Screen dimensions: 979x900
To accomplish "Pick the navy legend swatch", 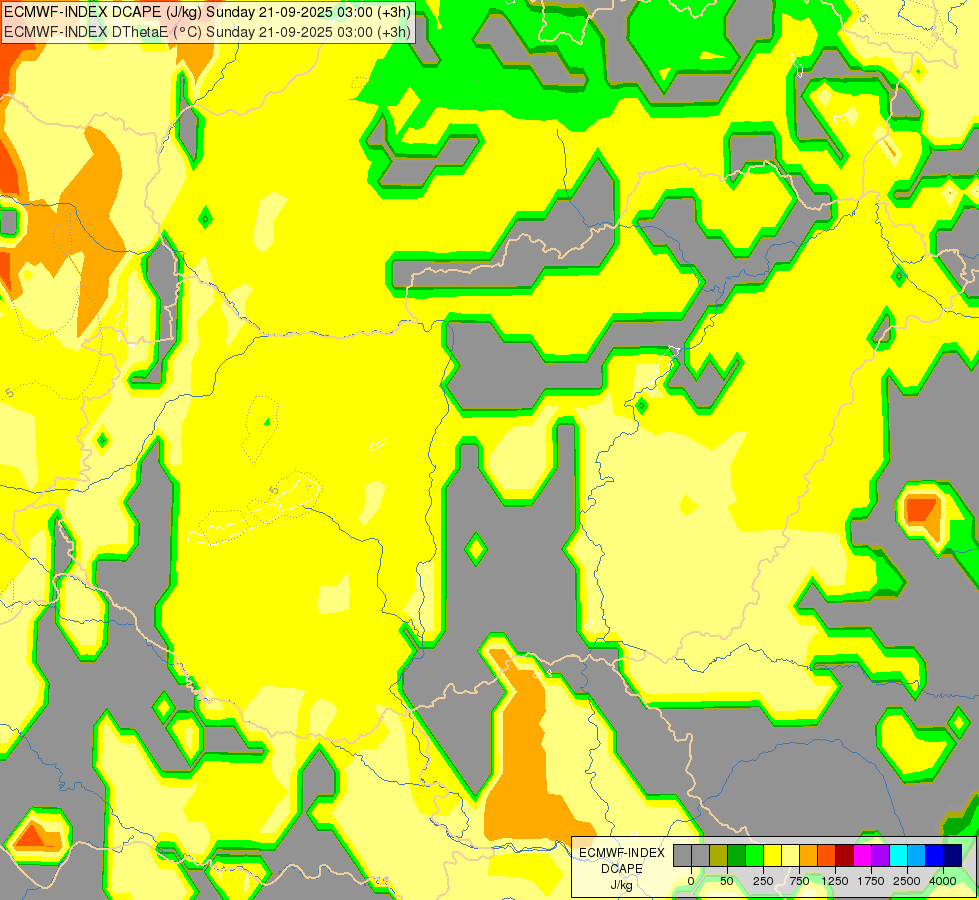I will 953,855.
